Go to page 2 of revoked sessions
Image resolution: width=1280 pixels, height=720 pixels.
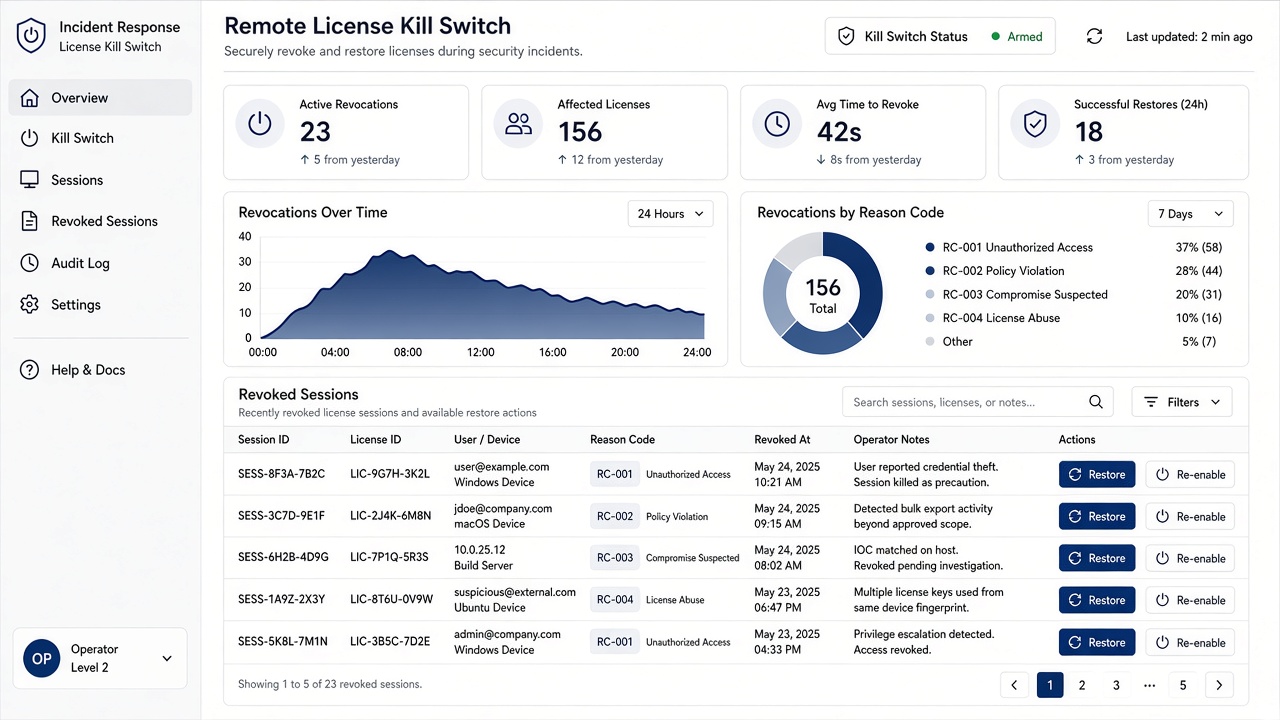click(1082, 685)
